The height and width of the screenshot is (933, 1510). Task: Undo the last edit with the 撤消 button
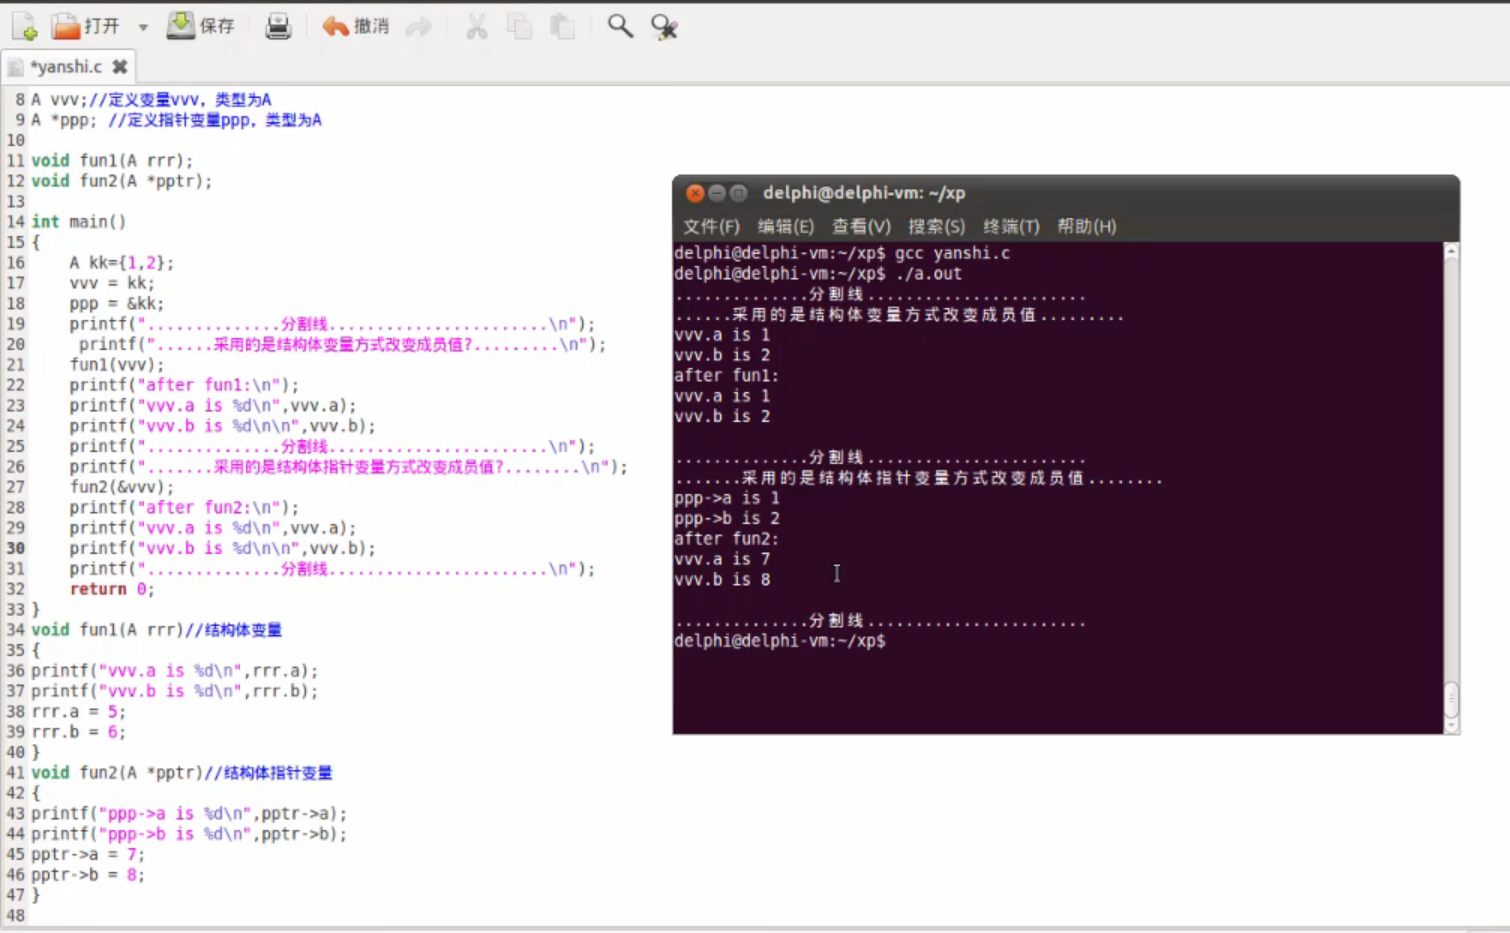[355, 26]
